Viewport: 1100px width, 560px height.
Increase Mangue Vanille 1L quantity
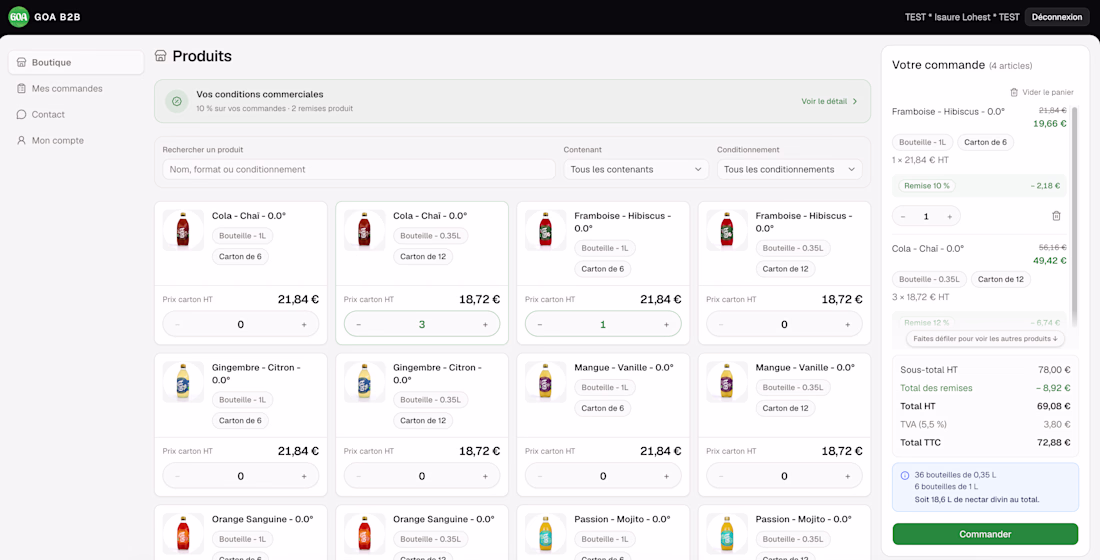(x=666, y=476)
